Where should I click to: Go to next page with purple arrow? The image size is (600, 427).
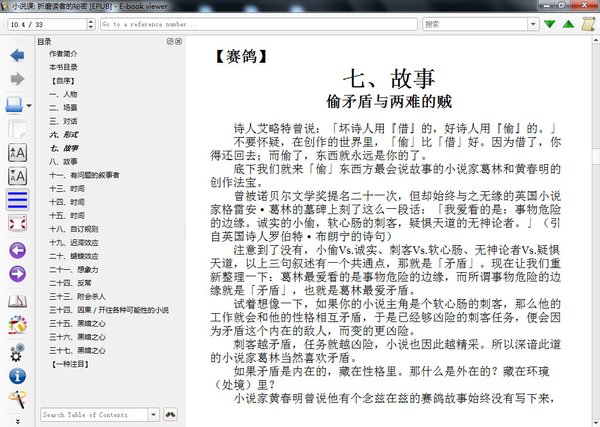16,275
